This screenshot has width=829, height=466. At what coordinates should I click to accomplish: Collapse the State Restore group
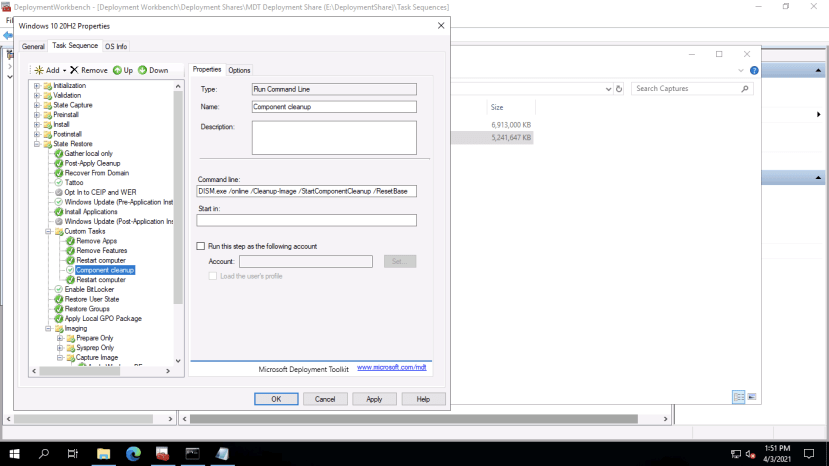(x=37, y=144)
